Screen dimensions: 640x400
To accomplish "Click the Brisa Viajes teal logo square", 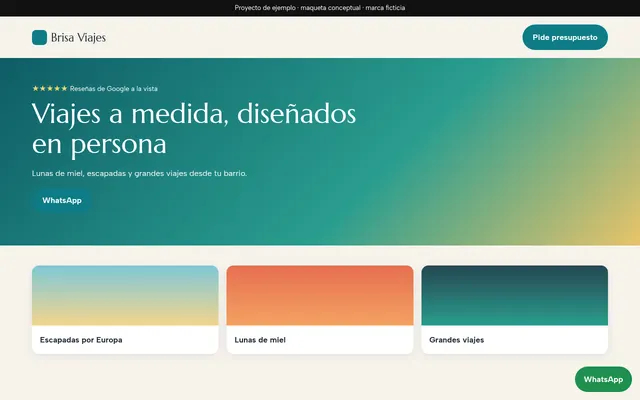I will point(40,38).
